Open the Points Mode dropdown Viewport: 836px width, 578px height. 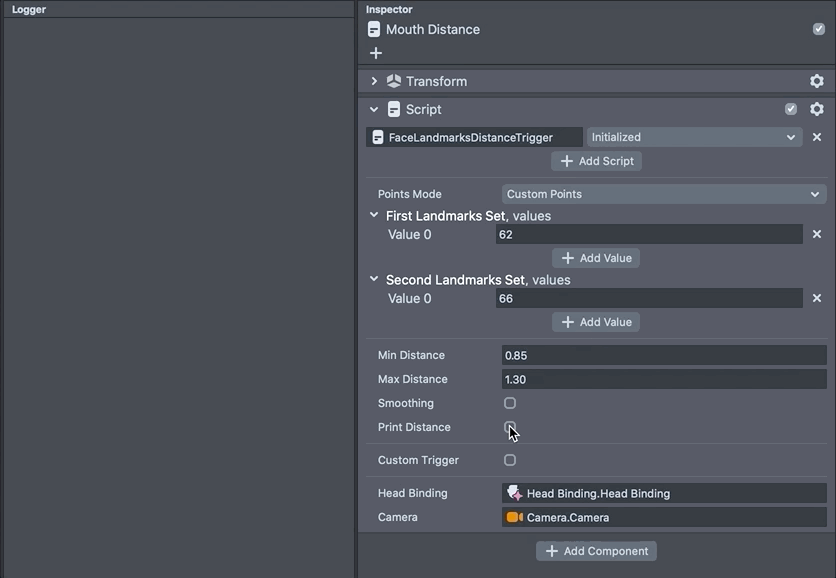coord(663,194)
